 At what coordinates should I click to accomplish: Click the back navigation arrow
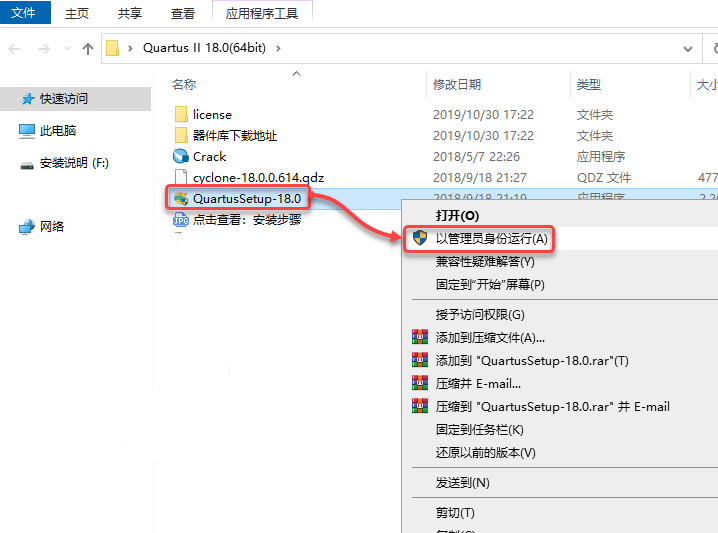pos(14,49)
